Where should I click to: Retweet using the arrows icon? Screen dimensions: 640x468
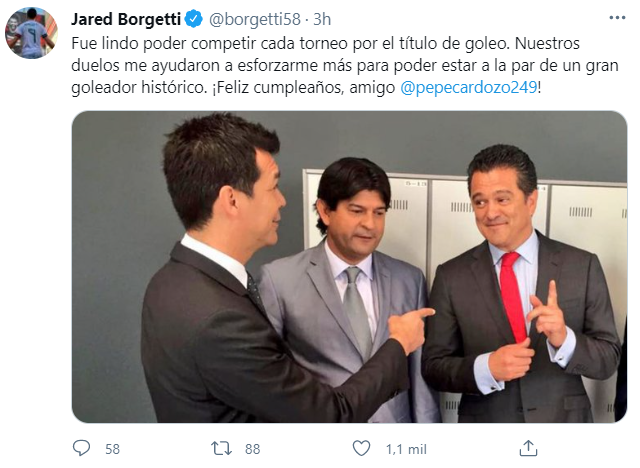[x=222, y=448]
